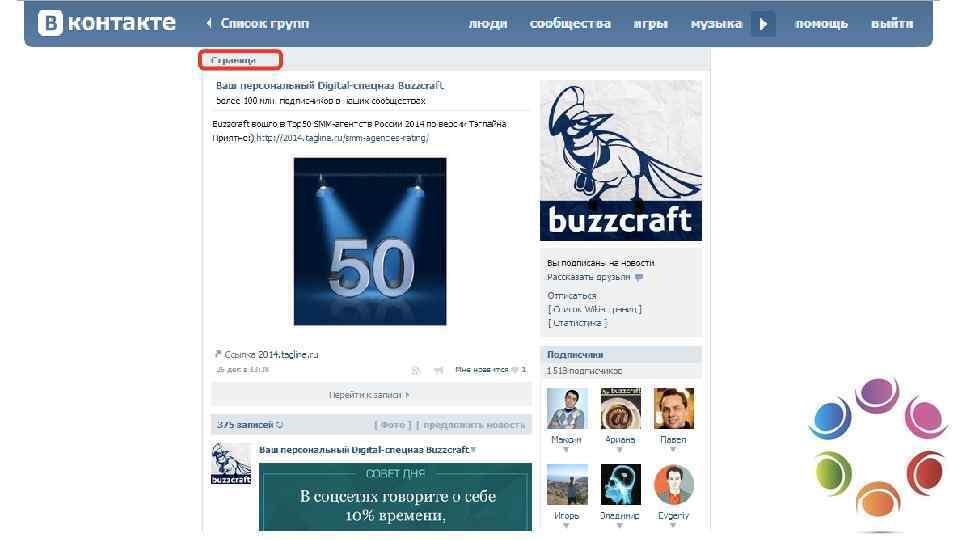Click the speech bubble icon beside Рассказать друзьям
The height and width of the screenshot is (540, 960).
[639, 277]
